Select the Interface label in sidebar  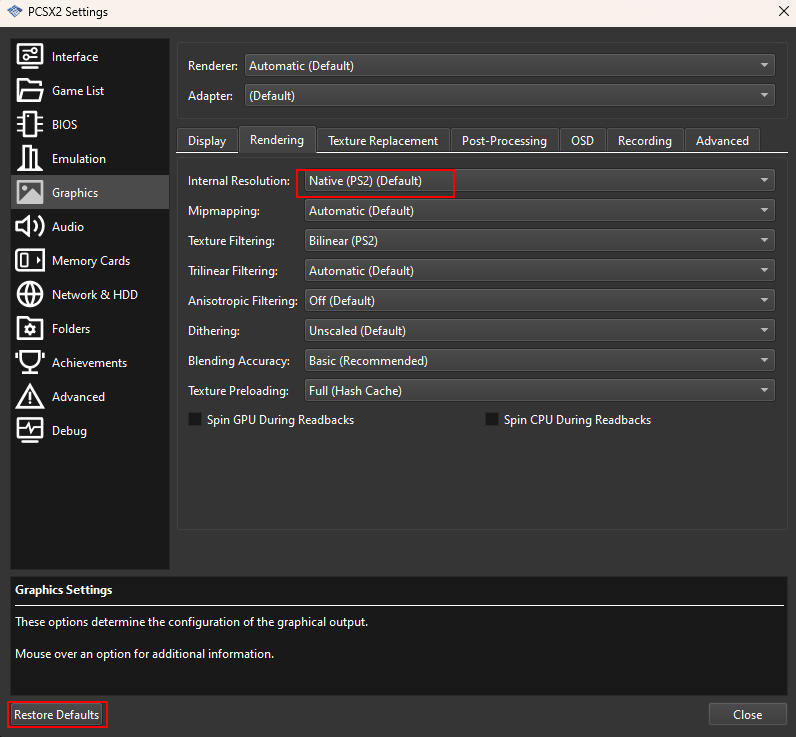(x=75, y=57)
